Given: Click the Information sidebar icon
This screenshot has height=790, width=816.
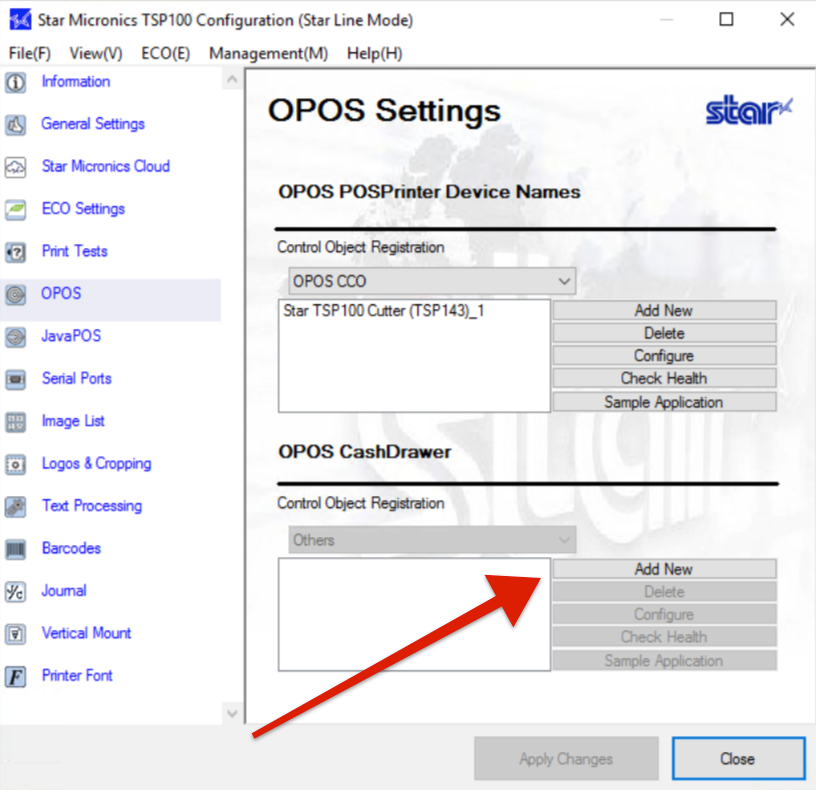Looking at the screenshot, I should tap(16, 82).
